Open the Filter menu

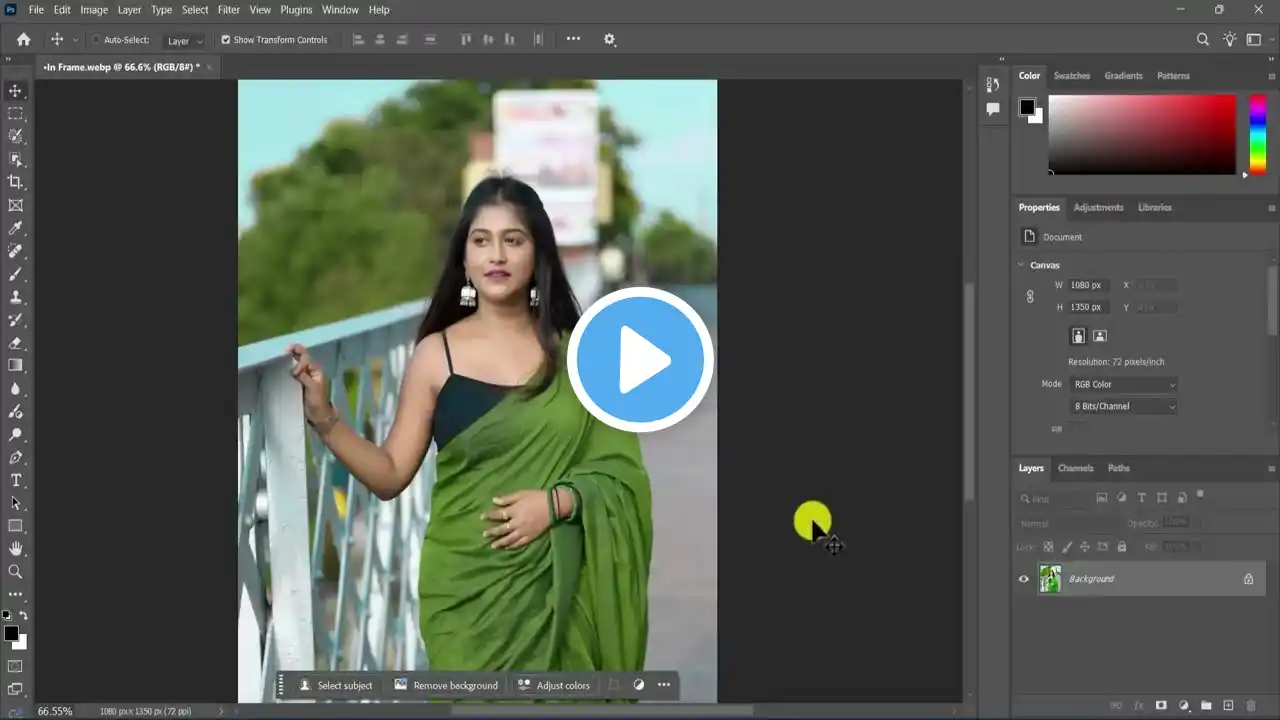coord(229,10)
